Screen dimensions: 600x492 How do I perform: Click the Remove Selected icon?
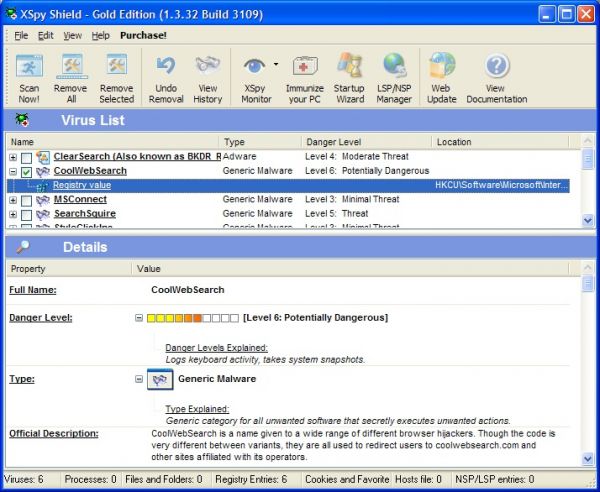click(116, 68)
